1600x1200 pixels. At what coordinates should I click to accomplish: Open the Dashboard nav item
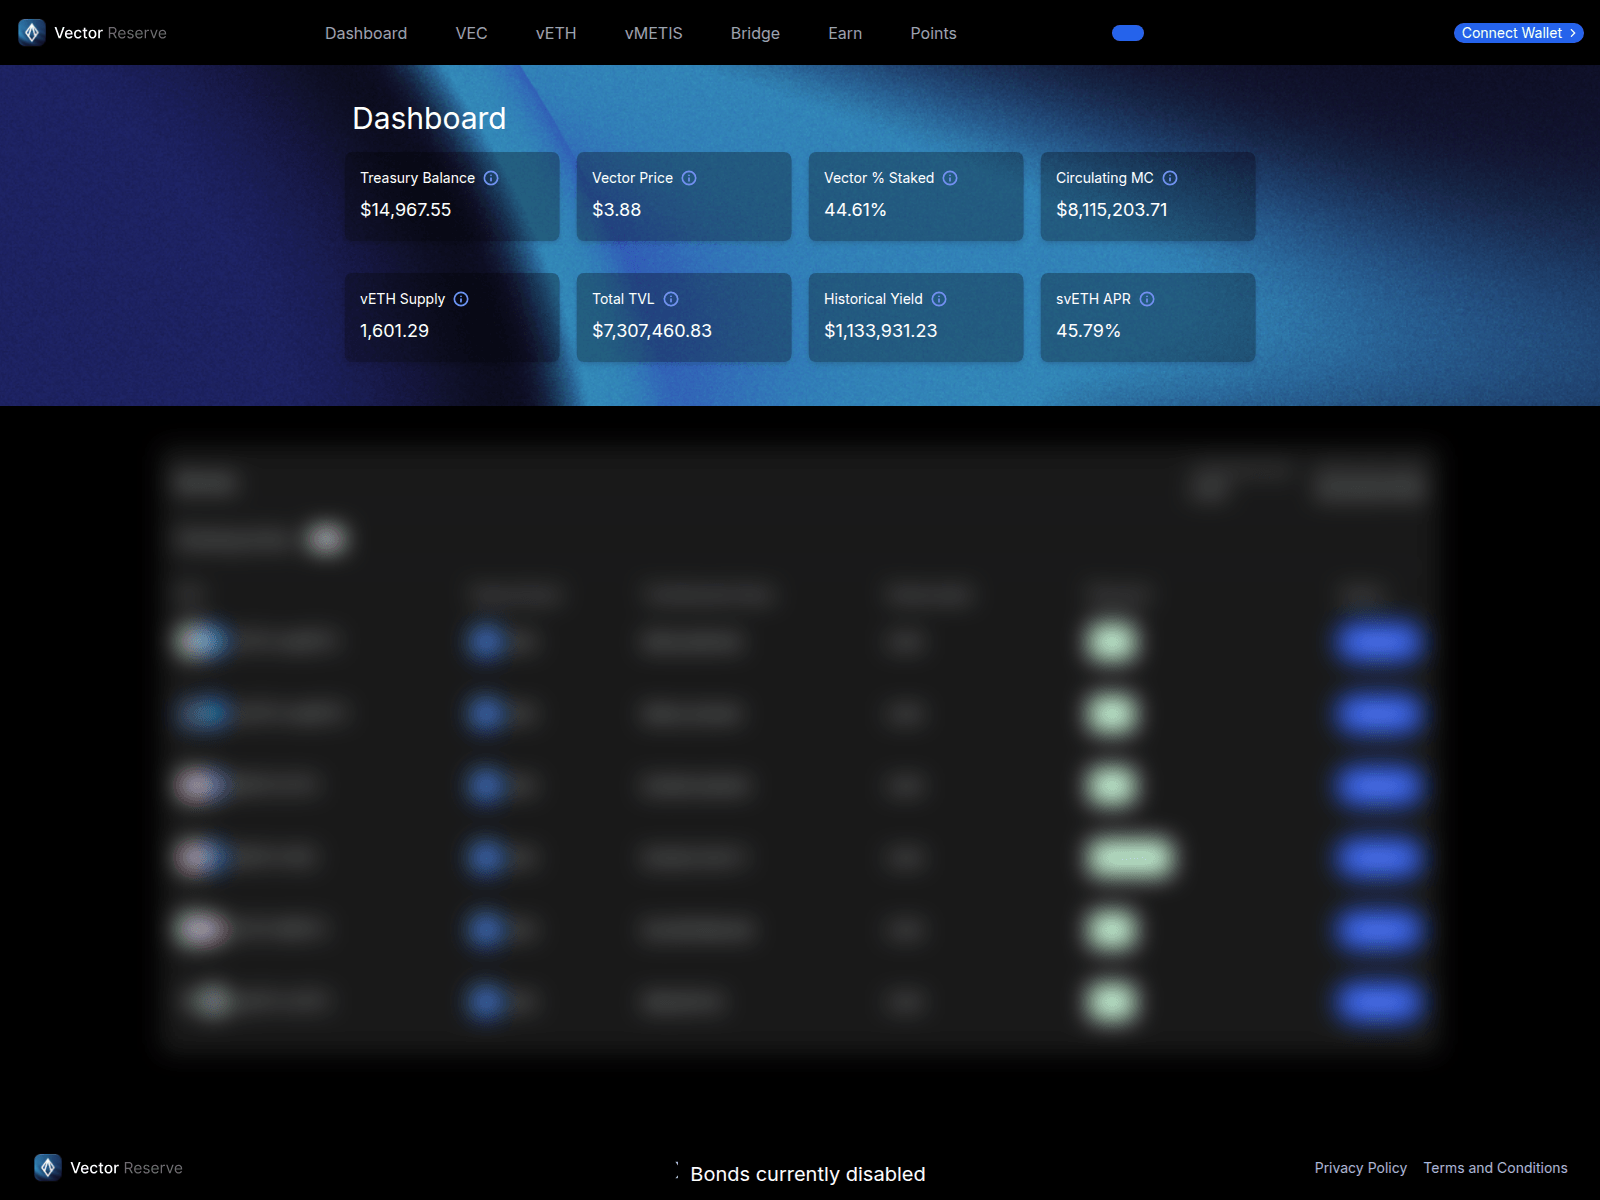tap(366, 33)
